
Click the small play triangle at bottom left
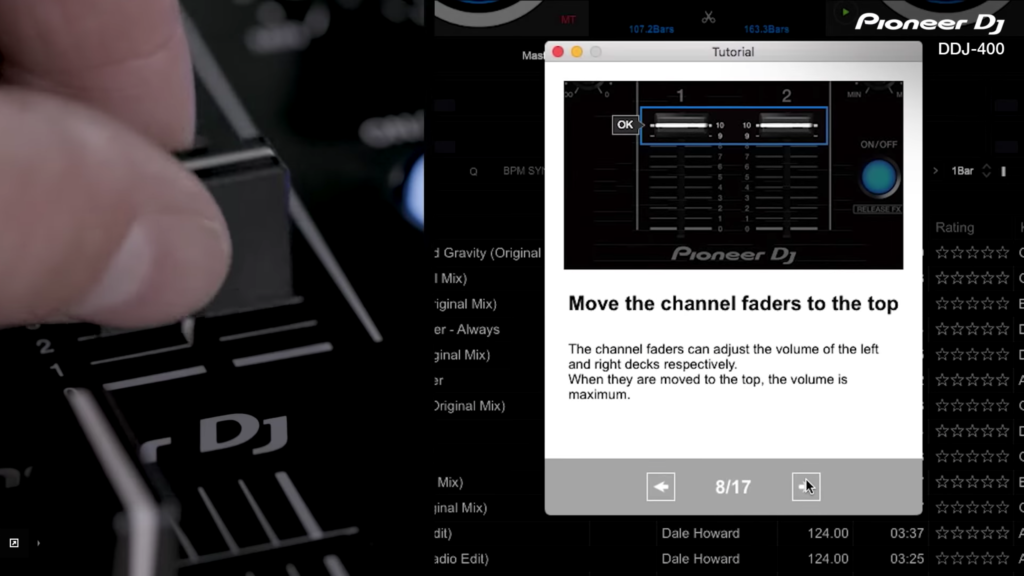click(39, 543)
